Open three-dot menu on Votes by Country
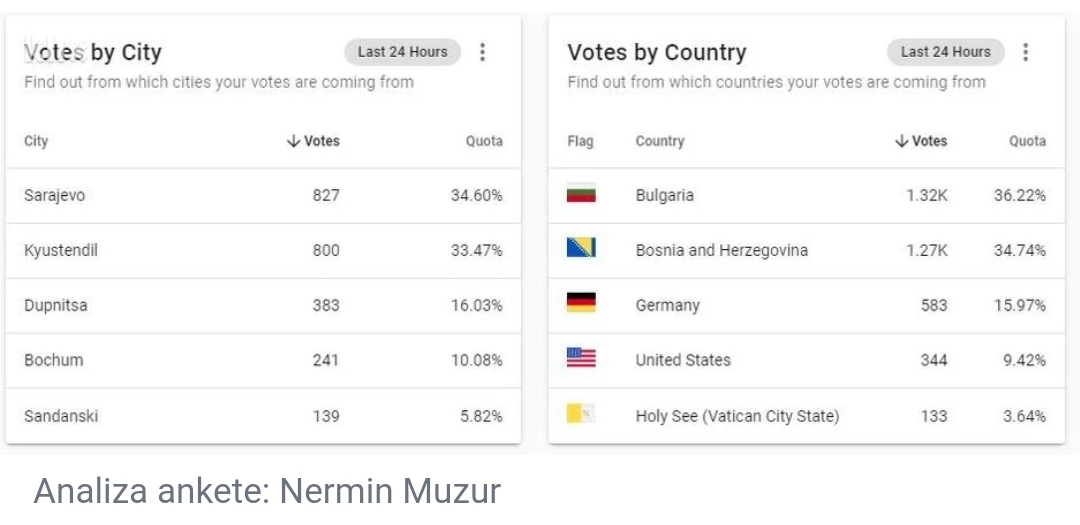This screenshot has width=1080, height=525. coord(1026,52)
